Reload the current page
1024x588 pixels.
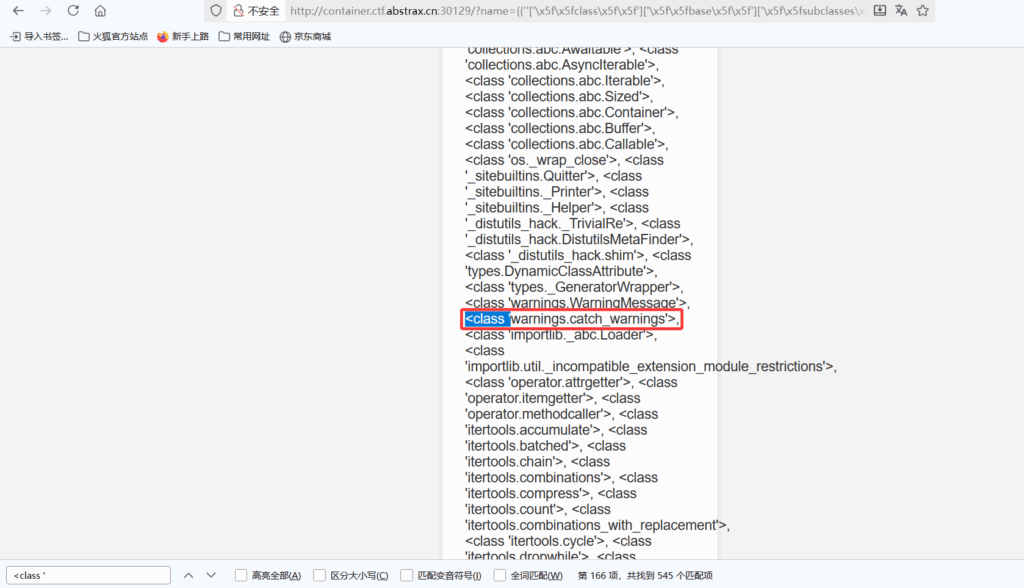pyautogui.click(x=73, y=11)
